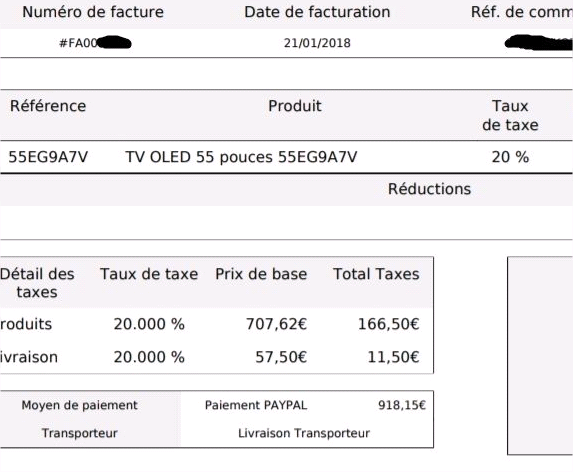
Task: Select the reference code 55EG9A7V
Action: (48, 157)
